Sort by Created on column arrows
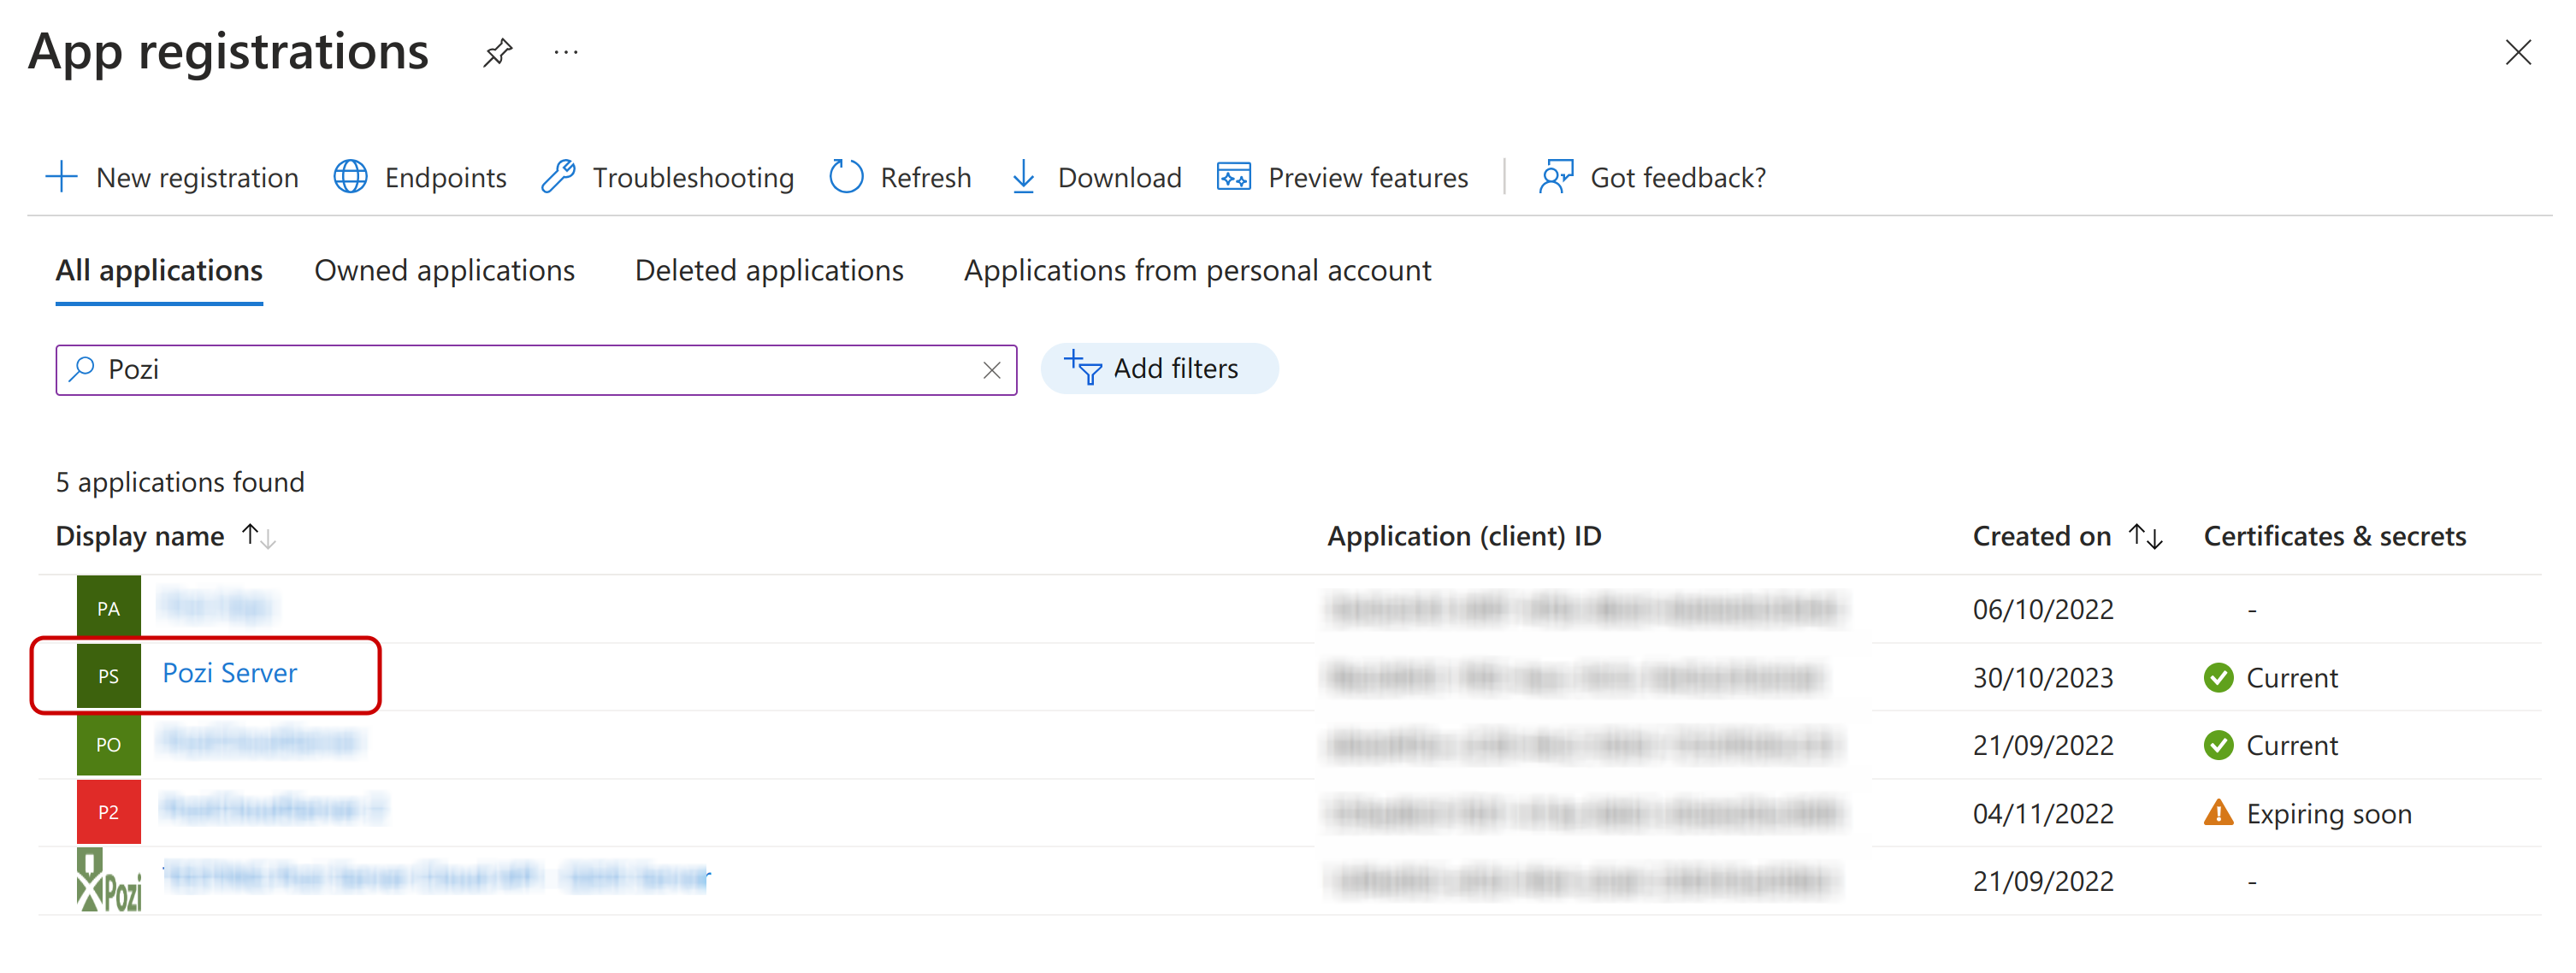Image resolution: width=2576 pixels, height=973 pixels. click(2146, 536)
